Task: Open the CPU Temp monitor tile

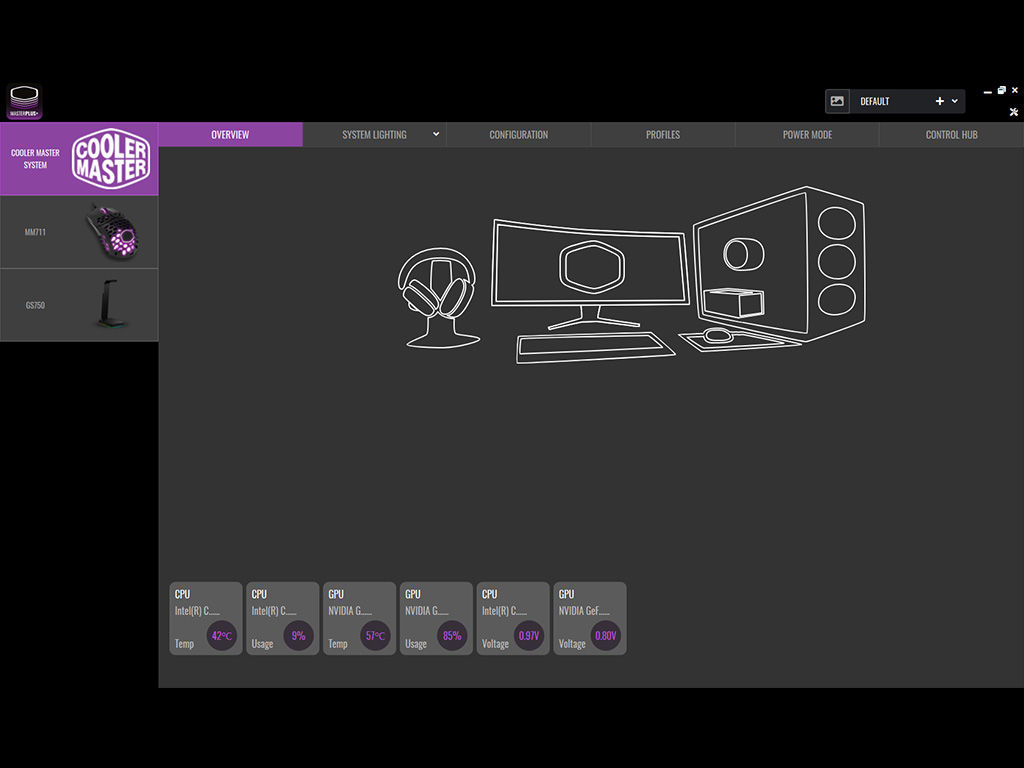Action: click(205, 618)
